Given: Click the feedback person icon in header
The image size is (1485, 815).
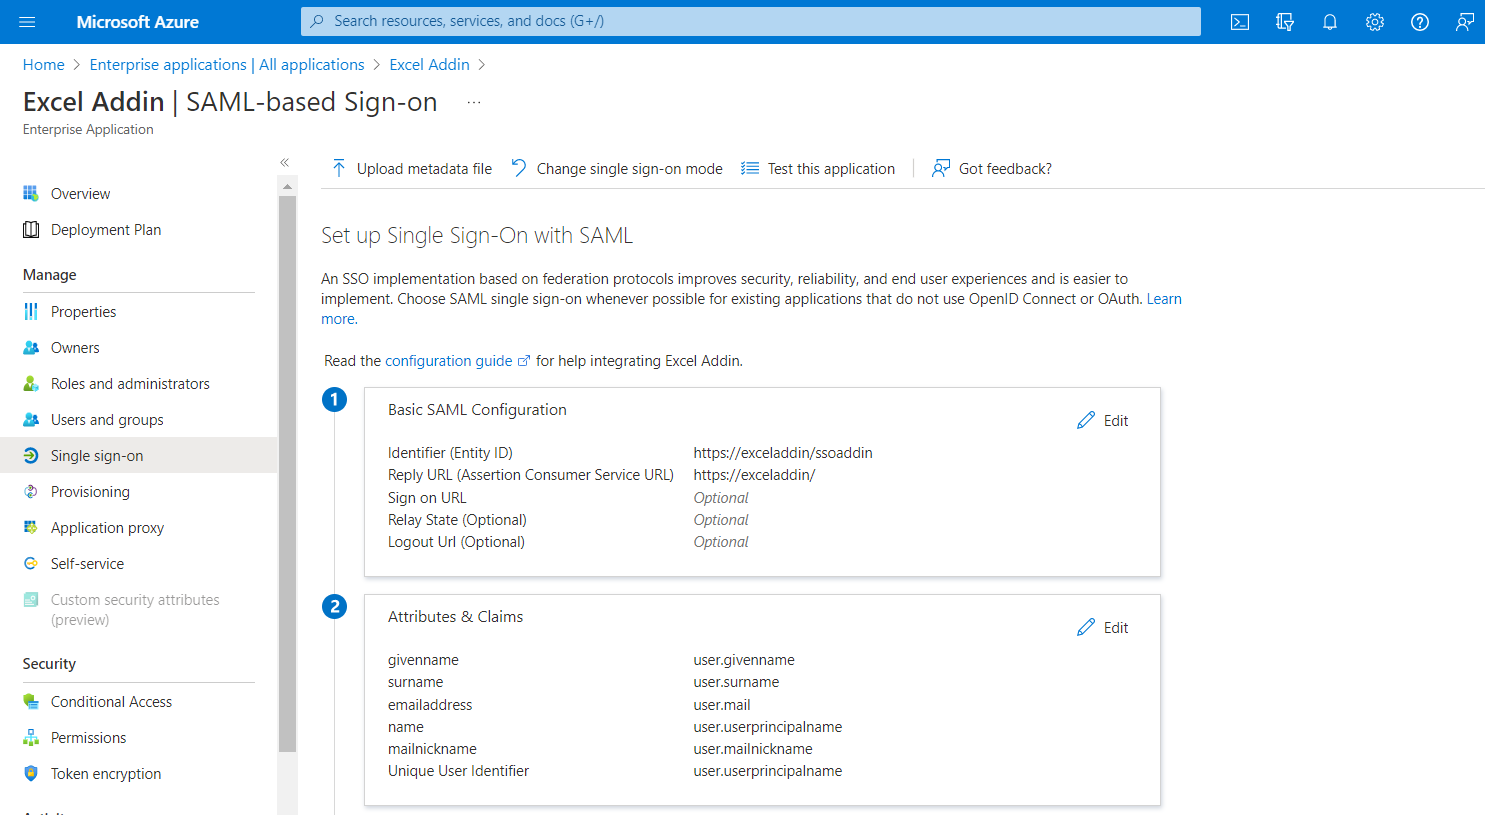Looking at the screenshot, I should click(1465, 22).
